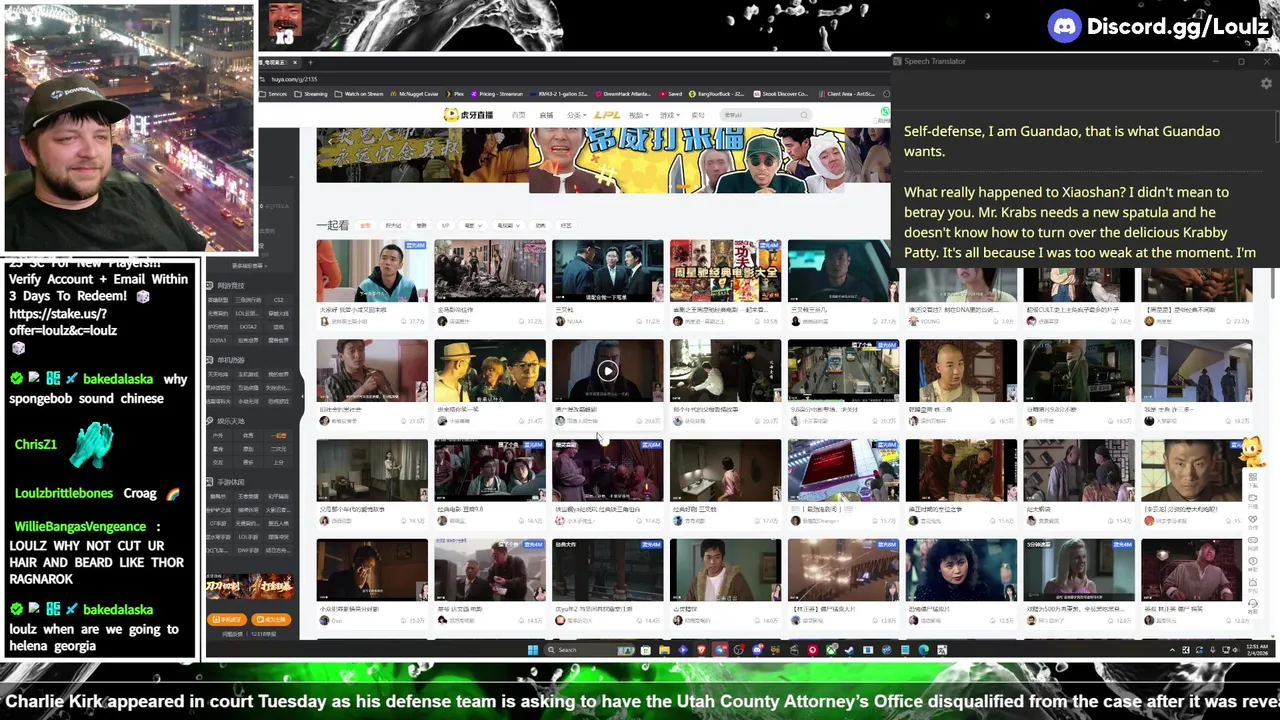Click the left orange button at sidebar bottom

pyautogui.click(x=227, y=619)
